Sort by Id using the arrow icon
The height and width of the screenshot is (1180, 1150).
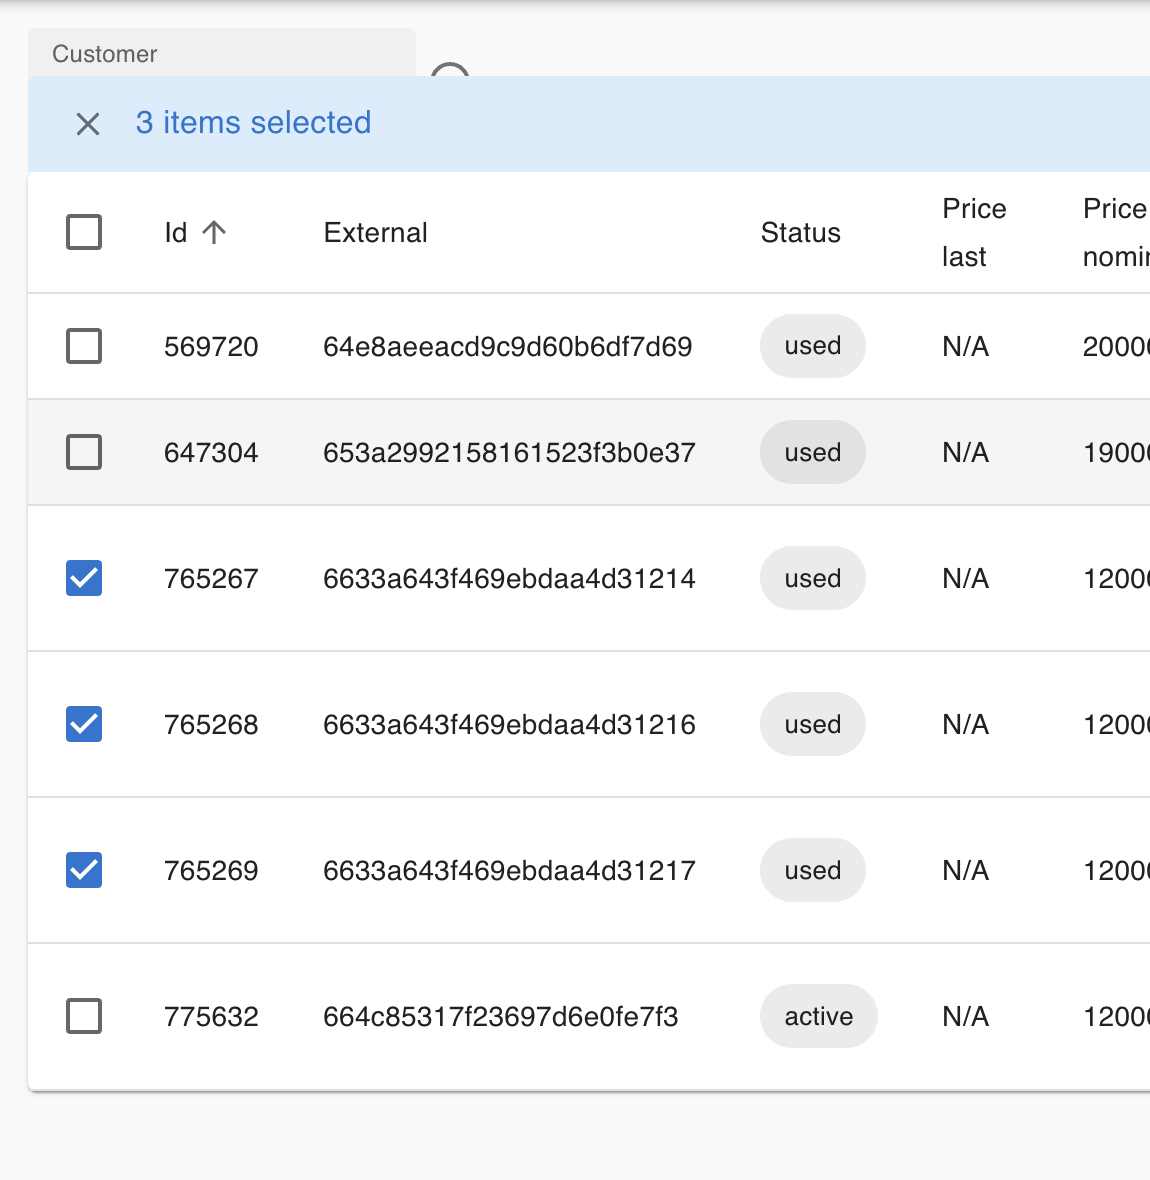click(x=214, y=233)
